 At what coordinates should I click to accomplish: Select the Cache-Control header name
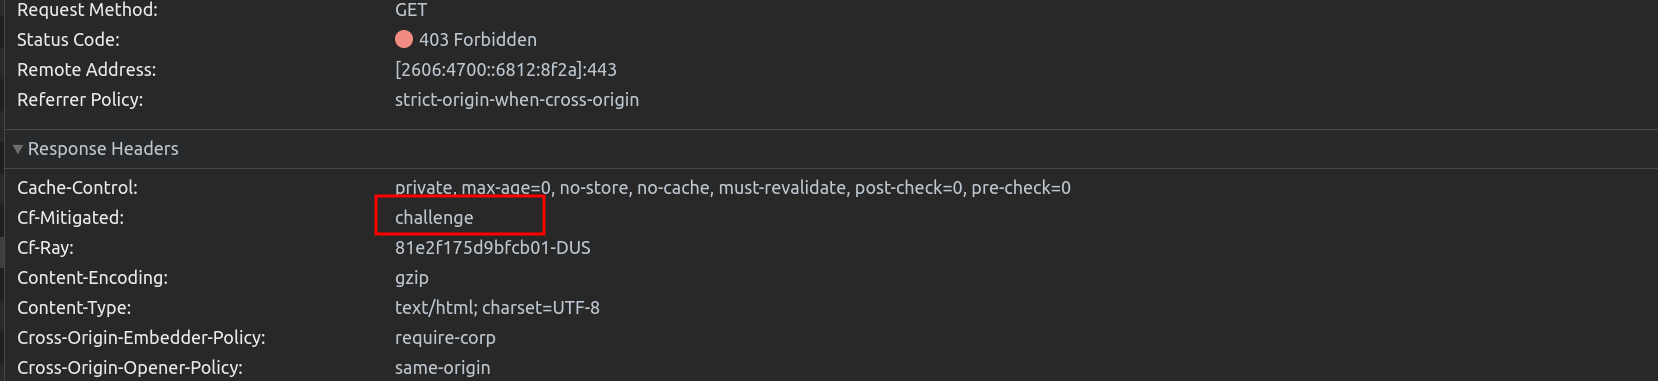[77, 188]
